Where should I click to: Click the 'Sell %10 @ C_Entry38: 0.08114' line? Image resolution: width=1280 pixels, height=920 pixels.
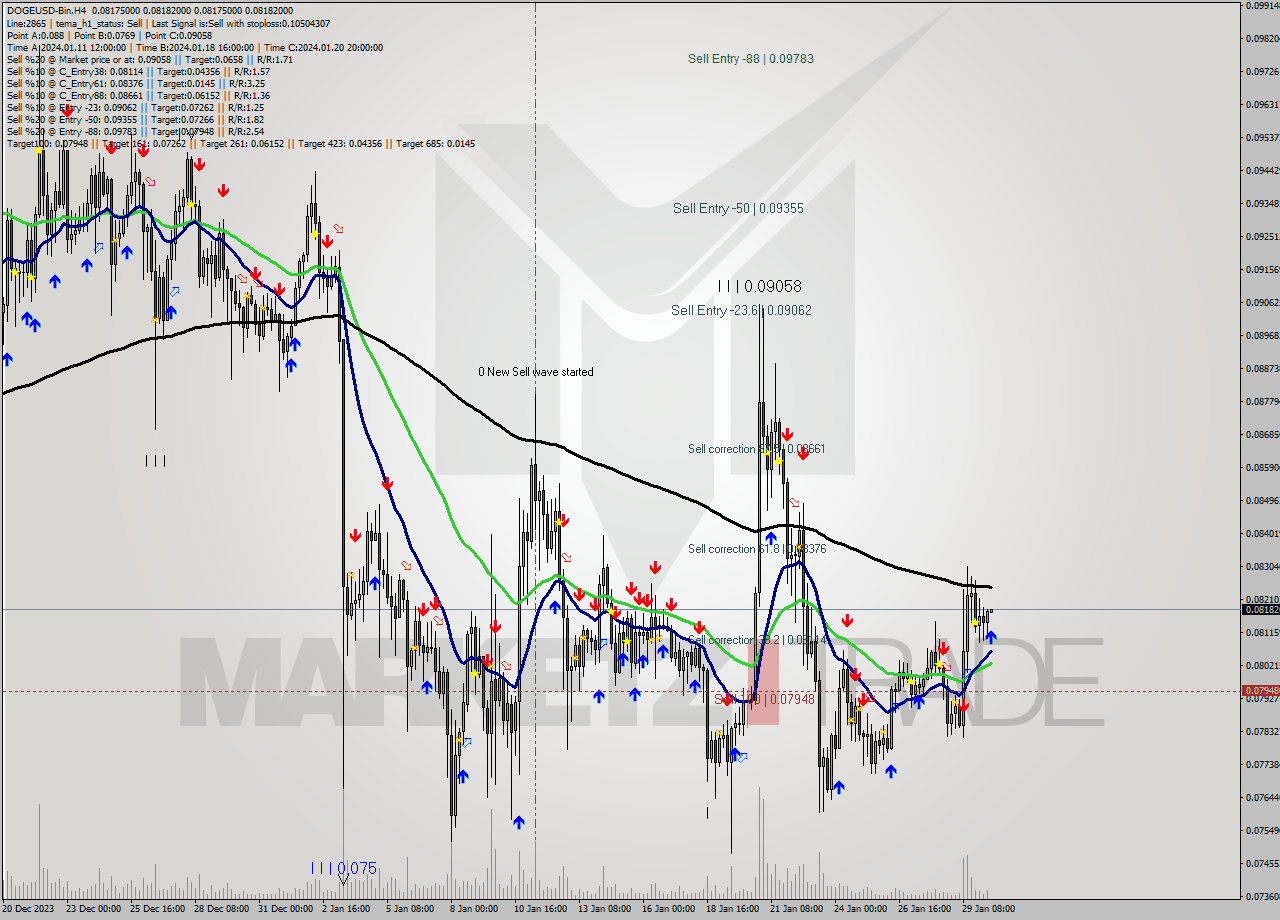click(138, 71)
